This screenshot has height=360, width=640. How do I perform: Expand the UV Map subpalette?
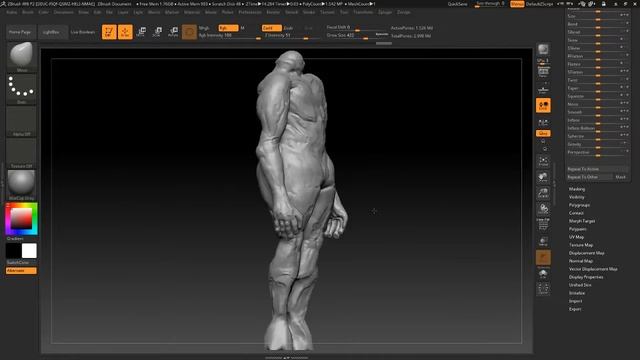(x=576, y=237)
